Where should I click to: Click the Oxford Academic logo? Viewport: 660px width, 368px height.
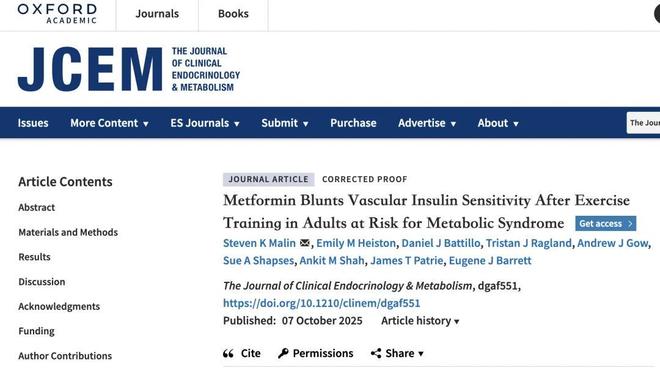coord(57,13)
